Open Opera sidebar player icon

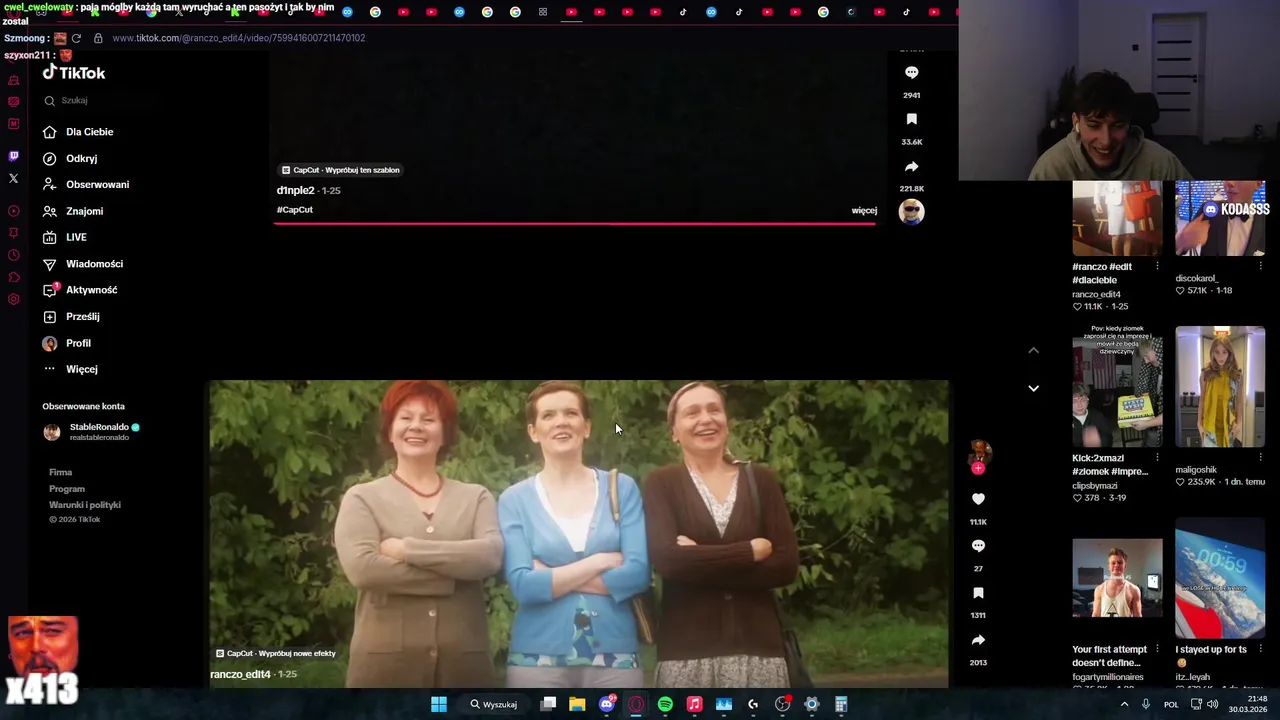tap(13, 211)
